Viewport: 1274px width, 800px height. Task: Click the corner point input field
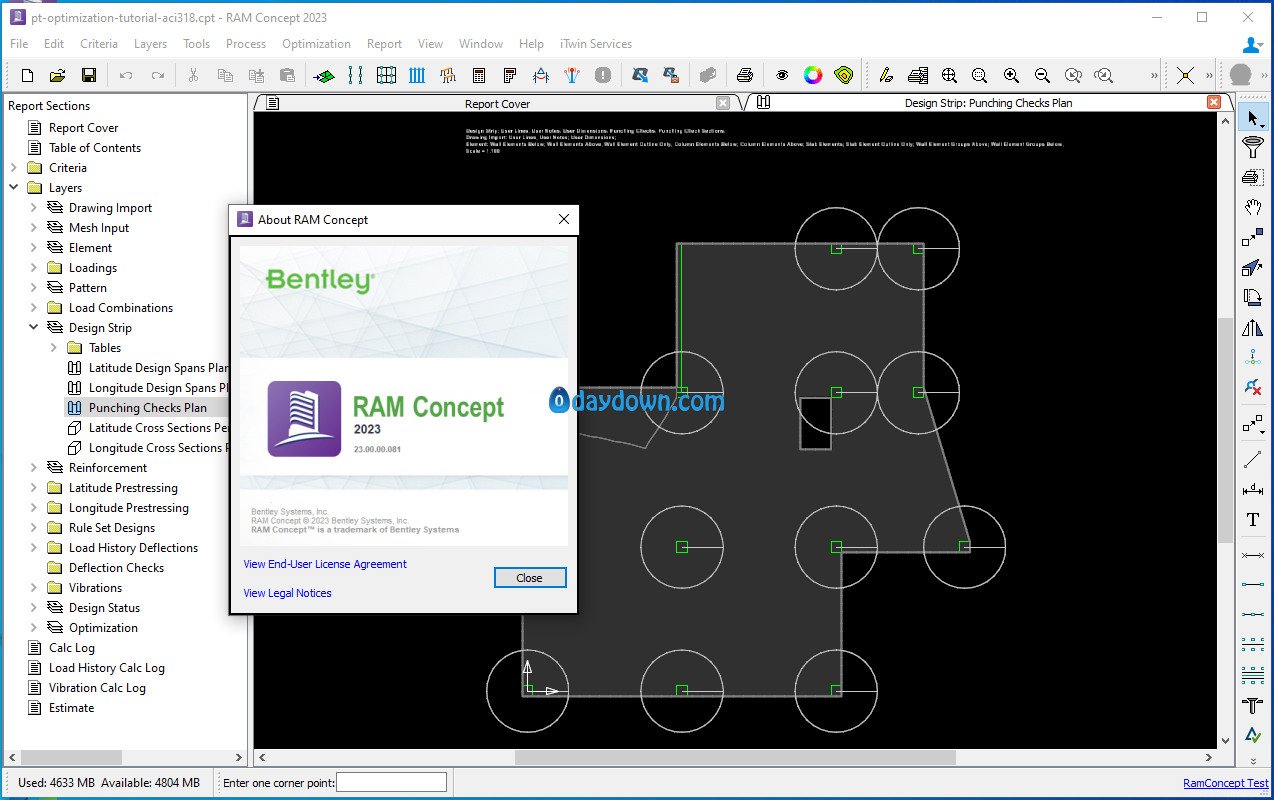click(x=391, y=783)
